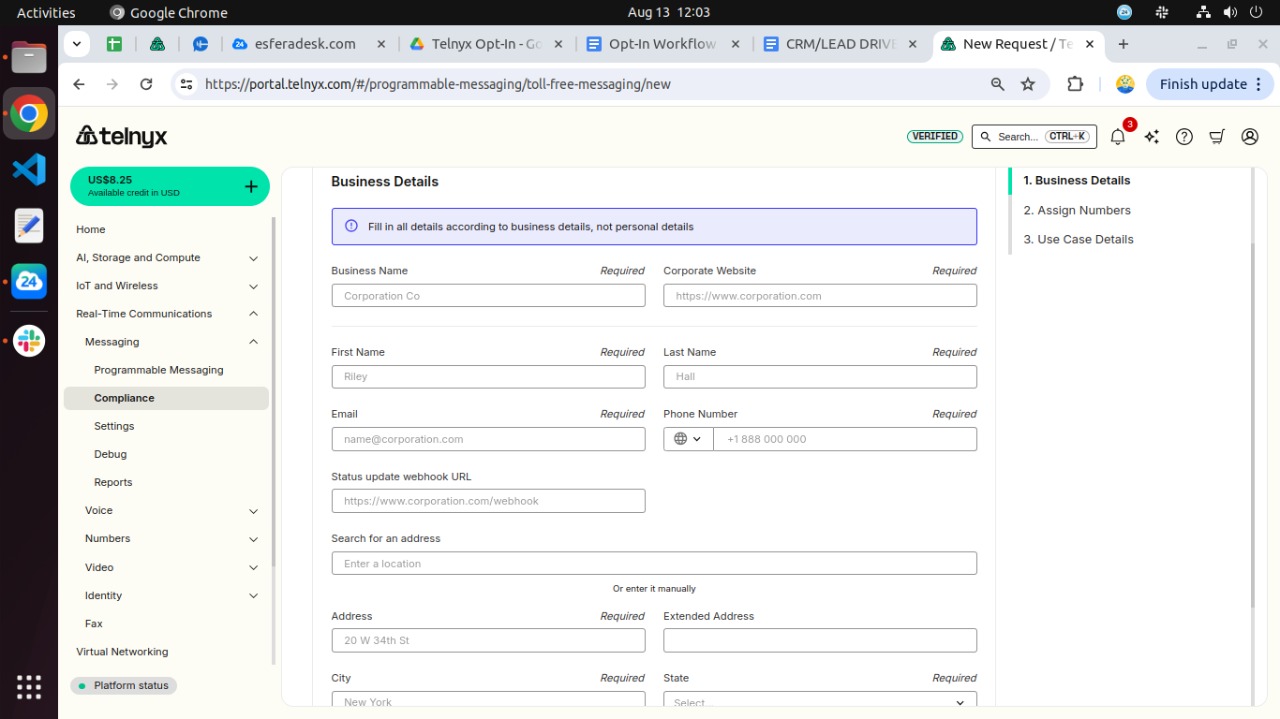Expand the AI, Storage and Compute section
Viewport: 1280px width, 719px height.
coord(253,258)
